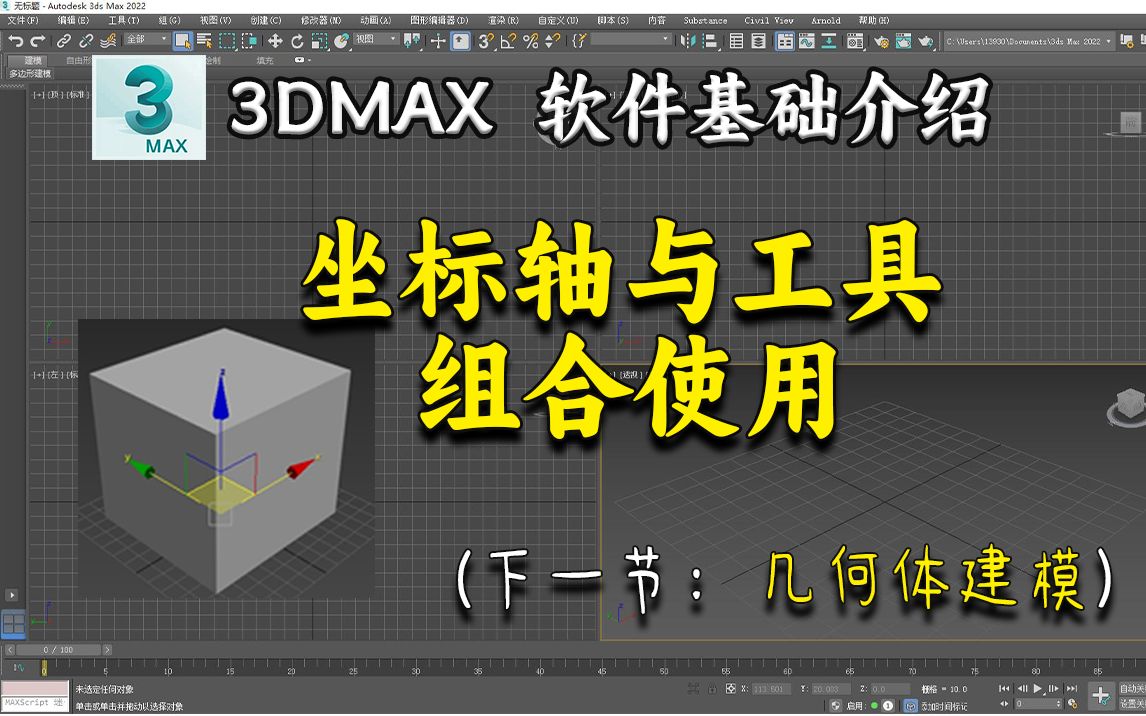Toggle the Snaps Toggle icon
The image size is (1146, 716).
(x=484, y=41)
